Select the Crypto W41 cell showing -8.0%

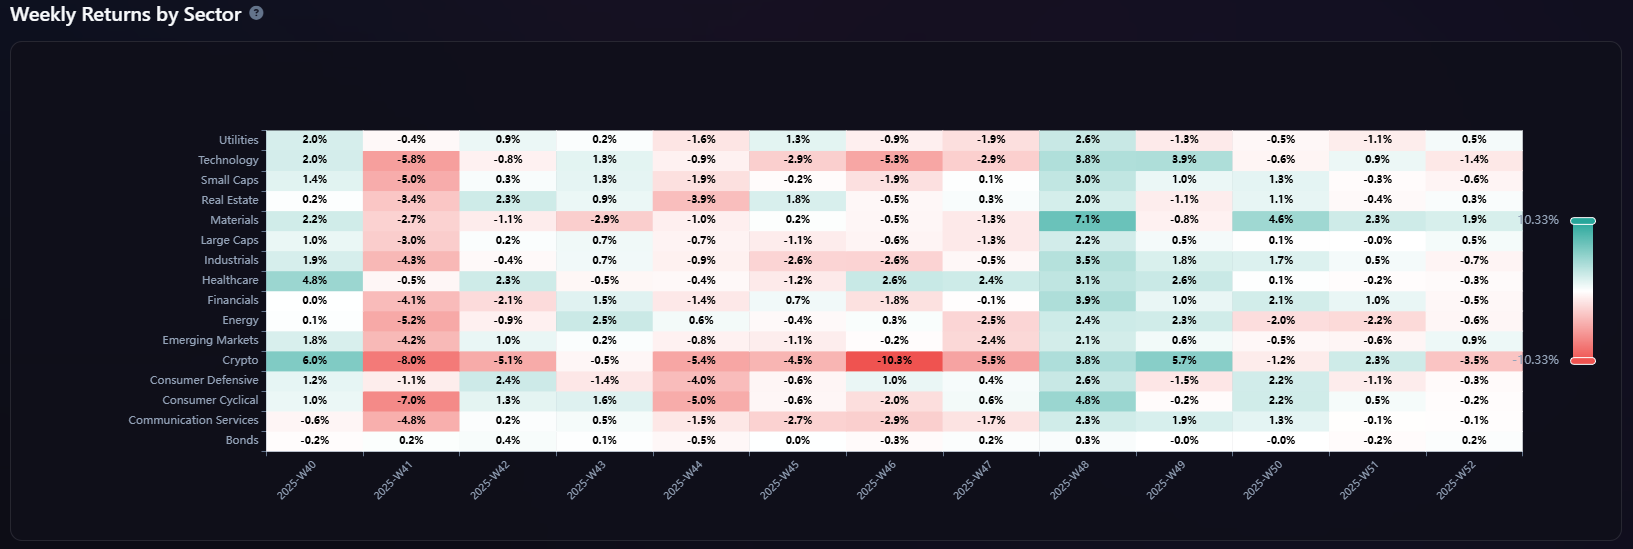pyautogui.click(x=411, y=360)
